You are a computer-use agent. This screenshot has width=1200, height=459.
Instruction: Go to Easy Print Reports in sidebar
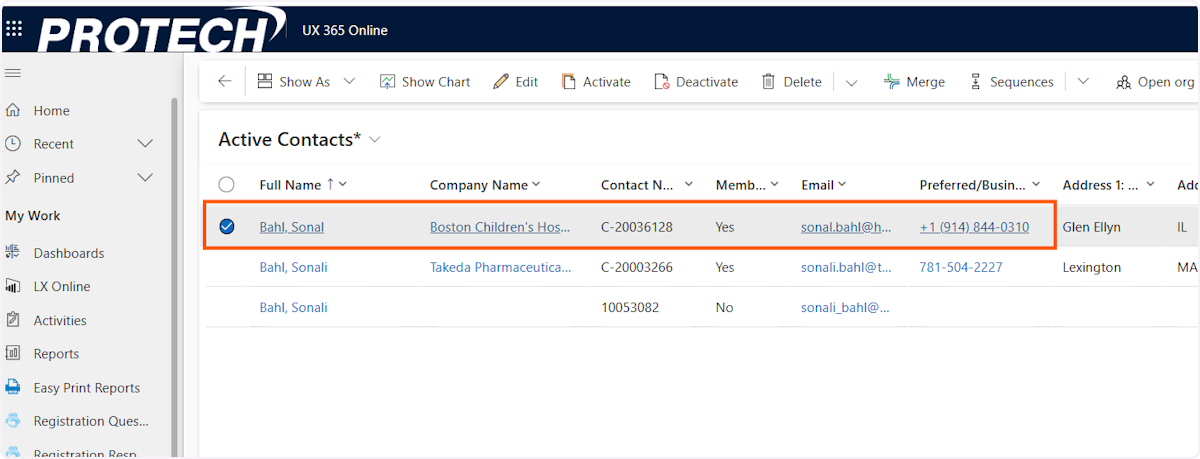[86, 388]
